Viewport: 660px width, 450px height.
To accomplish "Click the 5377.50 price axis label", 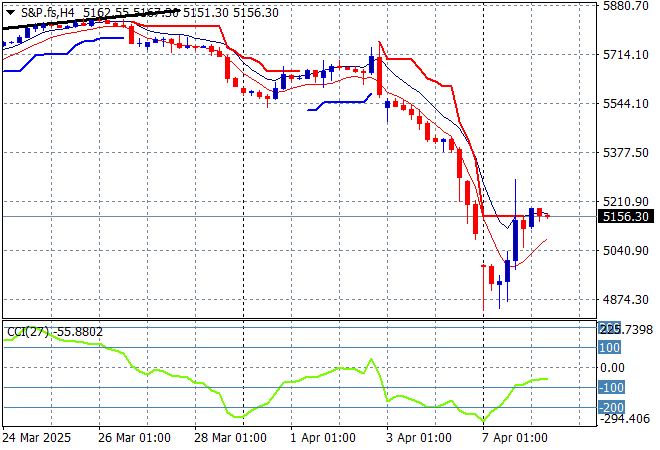I will click(625, 152).
